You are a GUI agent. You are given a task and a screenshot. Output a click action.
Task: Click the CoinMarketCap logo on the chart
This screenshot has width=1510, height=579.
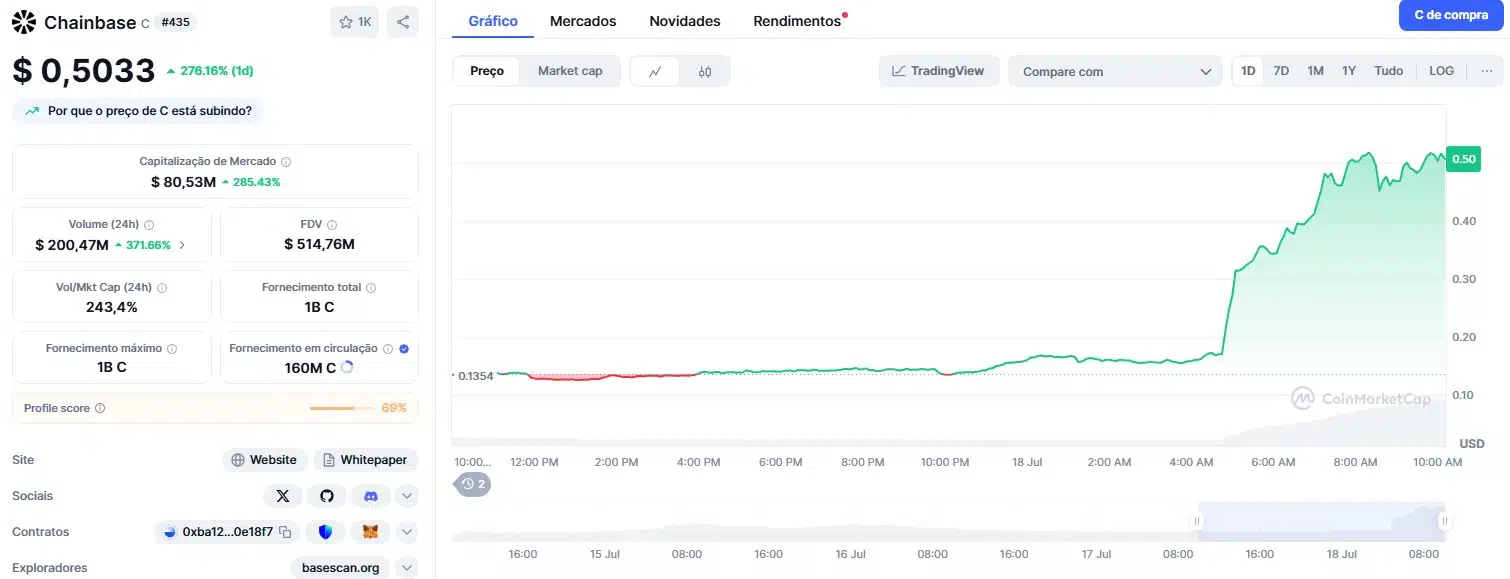tap(1361, 399)
